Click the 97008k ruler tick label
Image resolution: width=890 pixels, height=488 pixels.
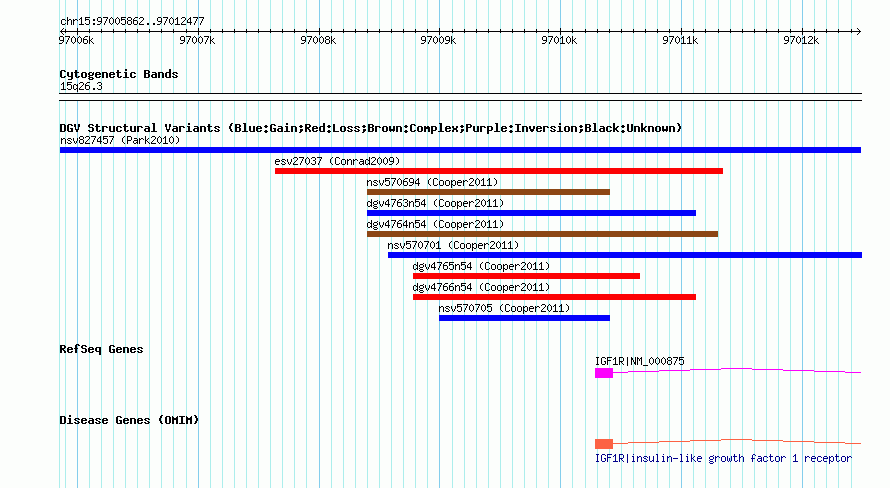point(318,40)
